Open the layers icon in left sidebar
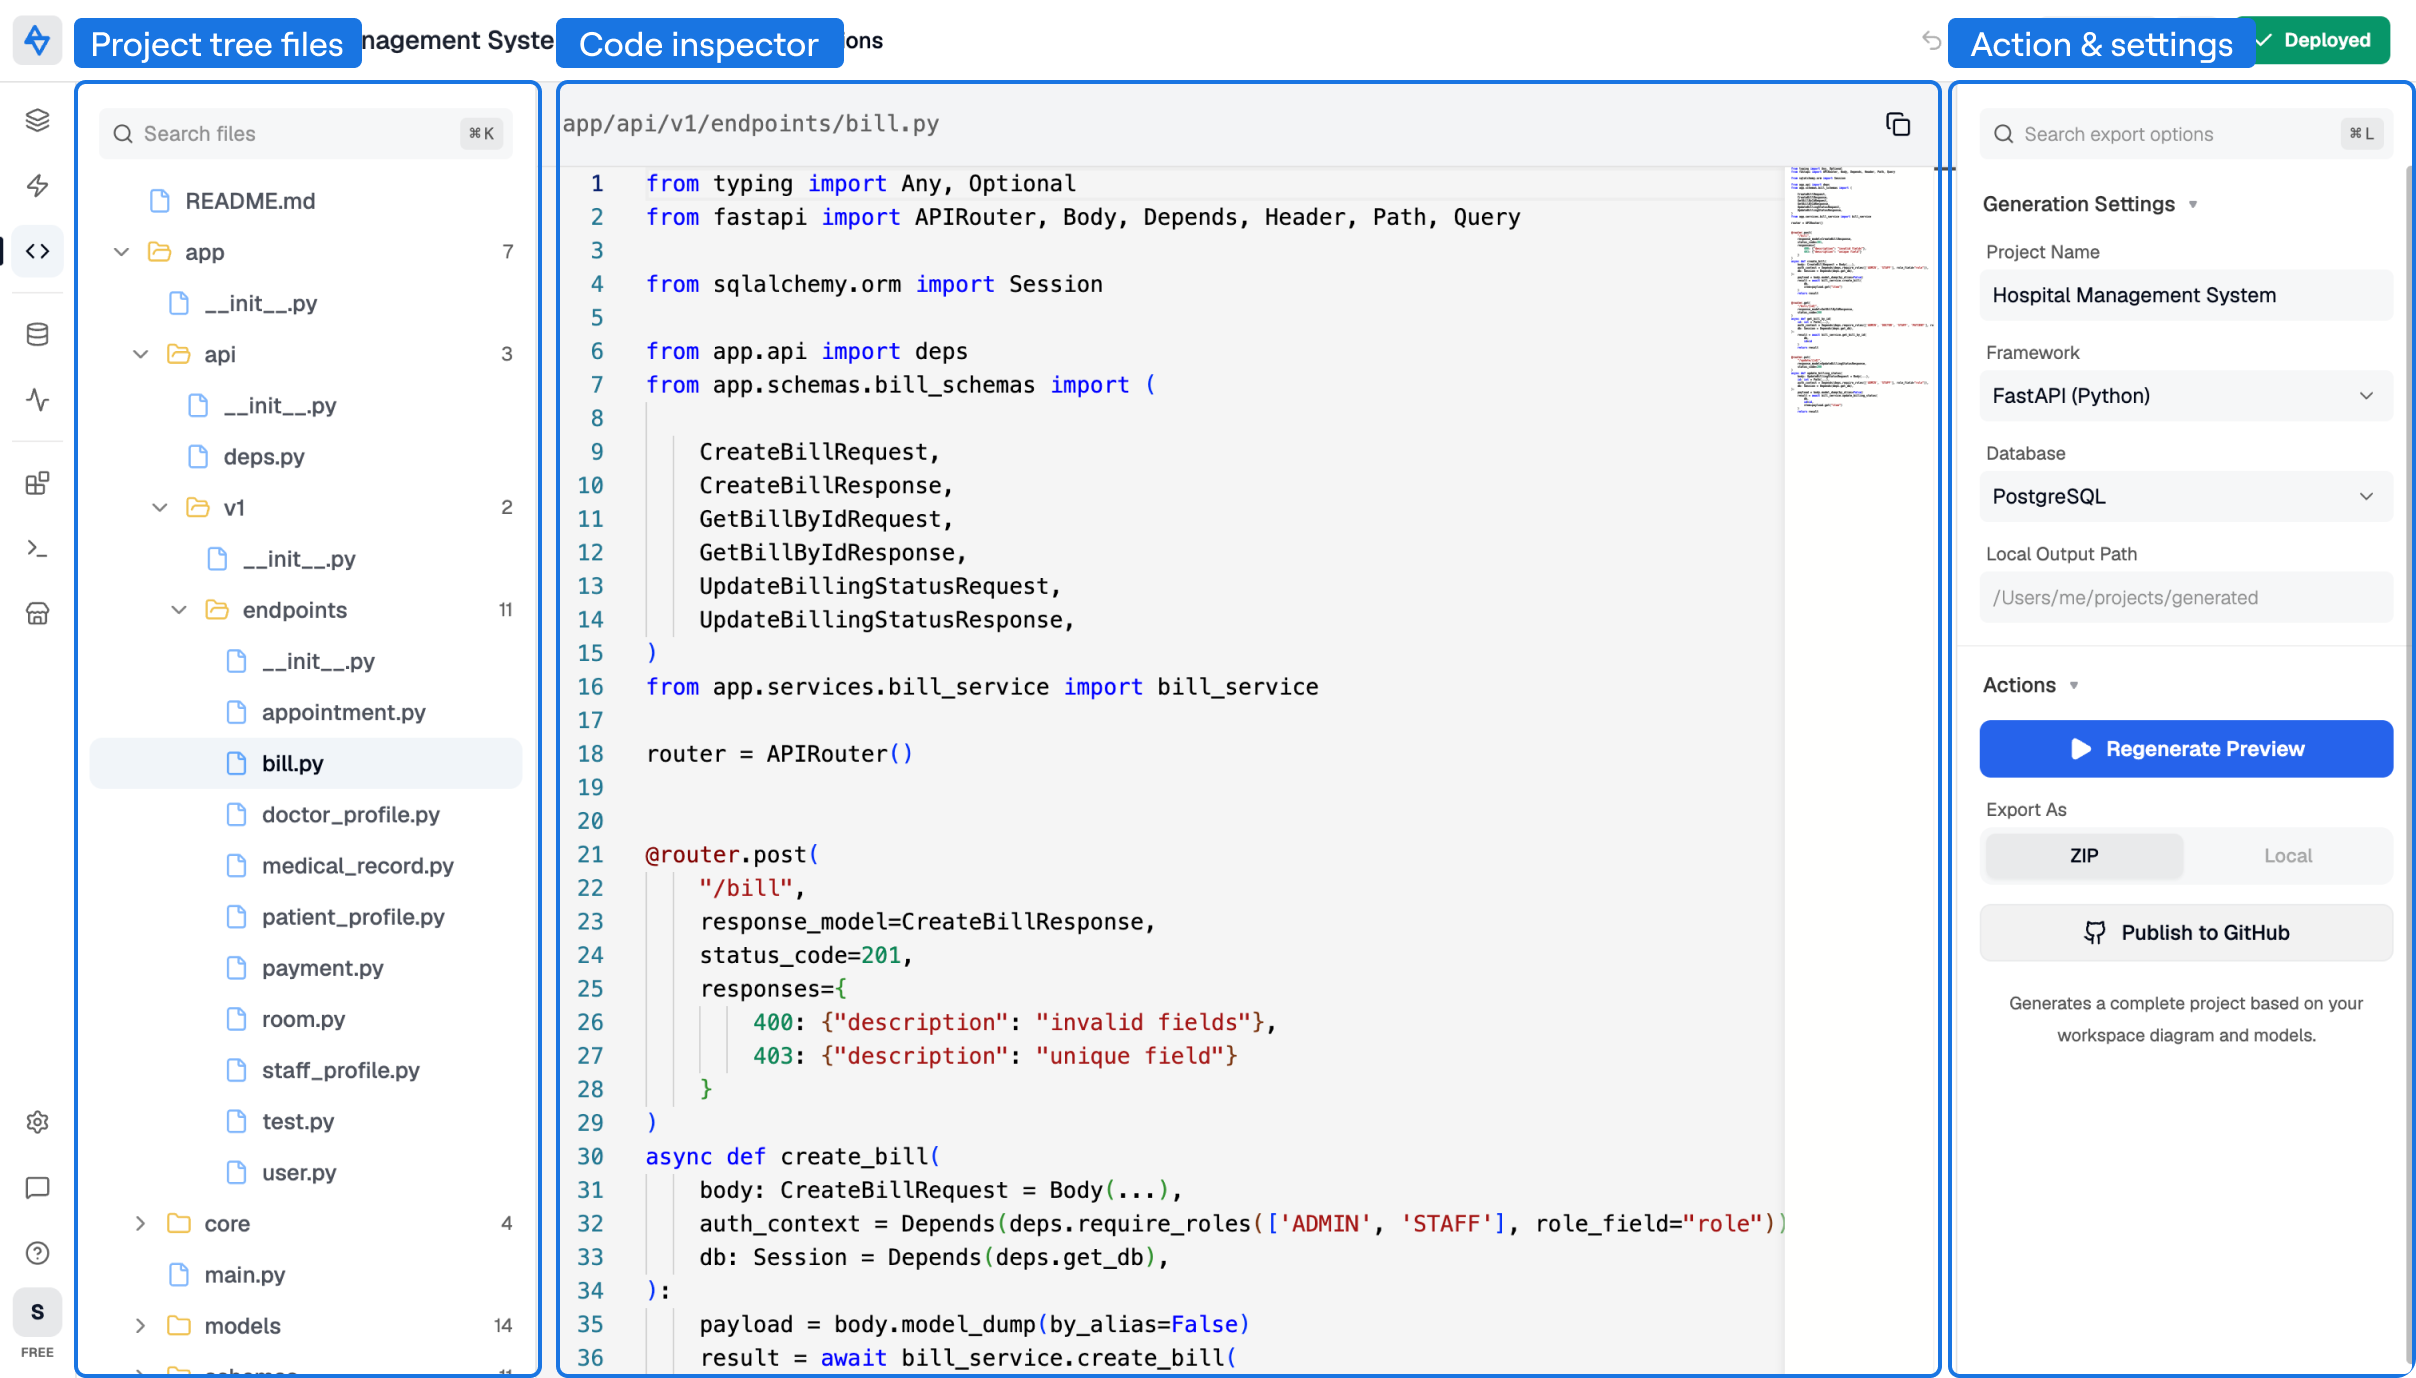 (x=37, y=120)
